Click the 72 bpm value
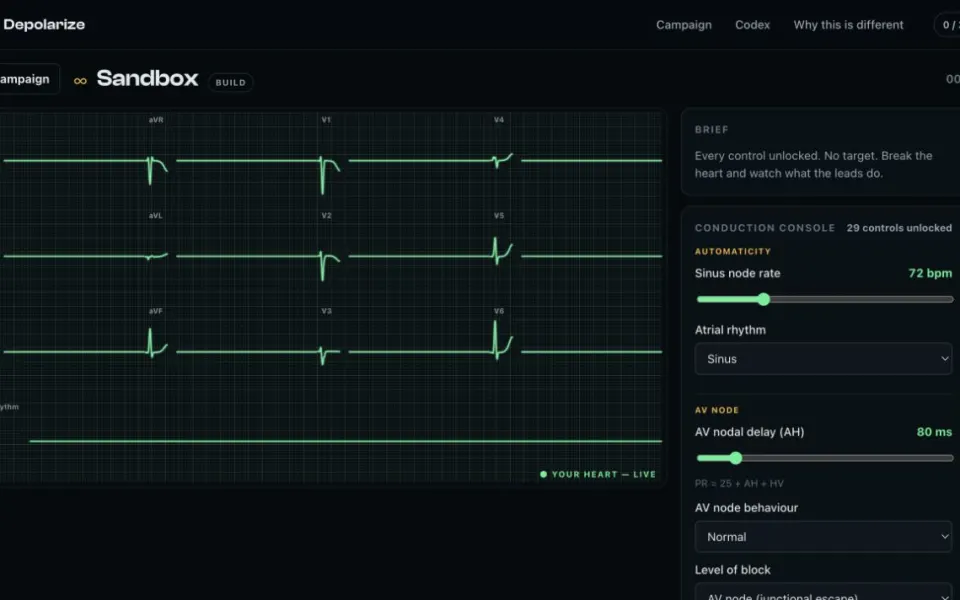Image resolution: width=960 pixels, height=600 pixels. coord(929,273)
